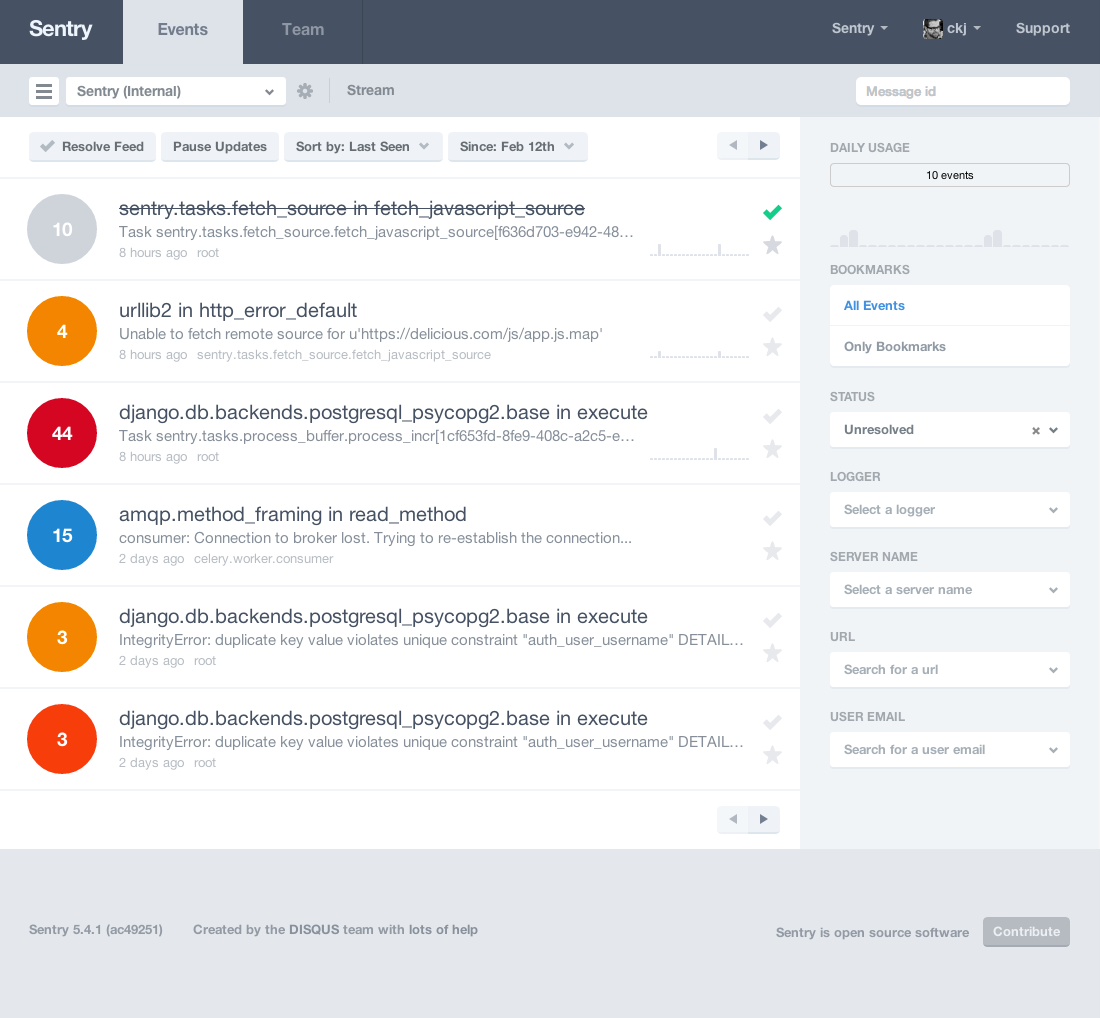1100x1018 pixels.
Task: Click fetch_javascript_source event sparkline graph
Action: [x=699, y=249]
